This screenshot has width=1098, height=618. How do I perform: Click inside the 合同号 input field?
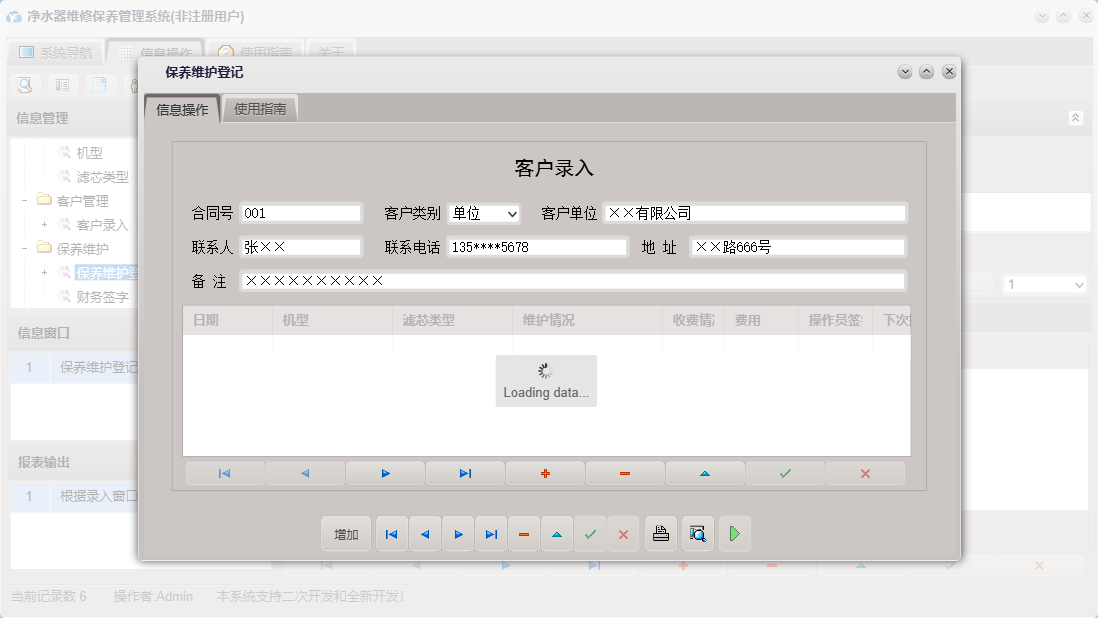click(300, 212)
